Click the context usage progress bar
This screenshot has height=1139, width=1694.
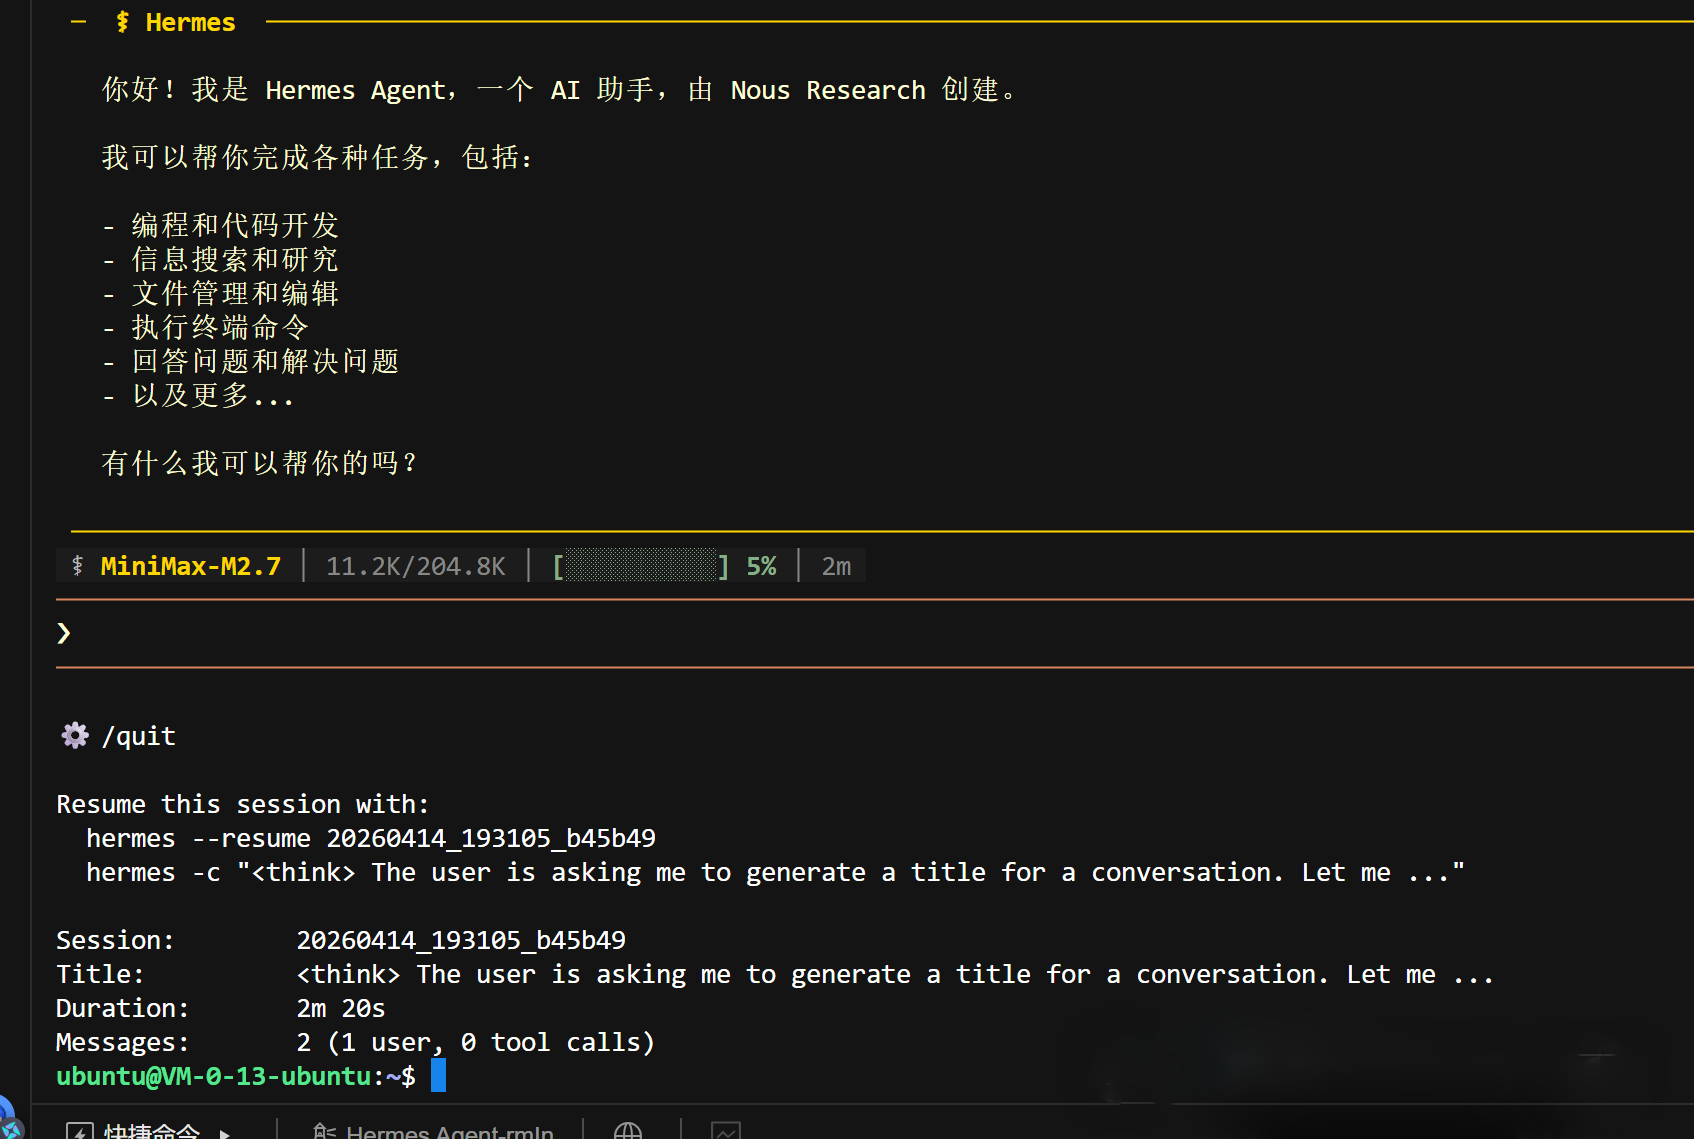640,566
